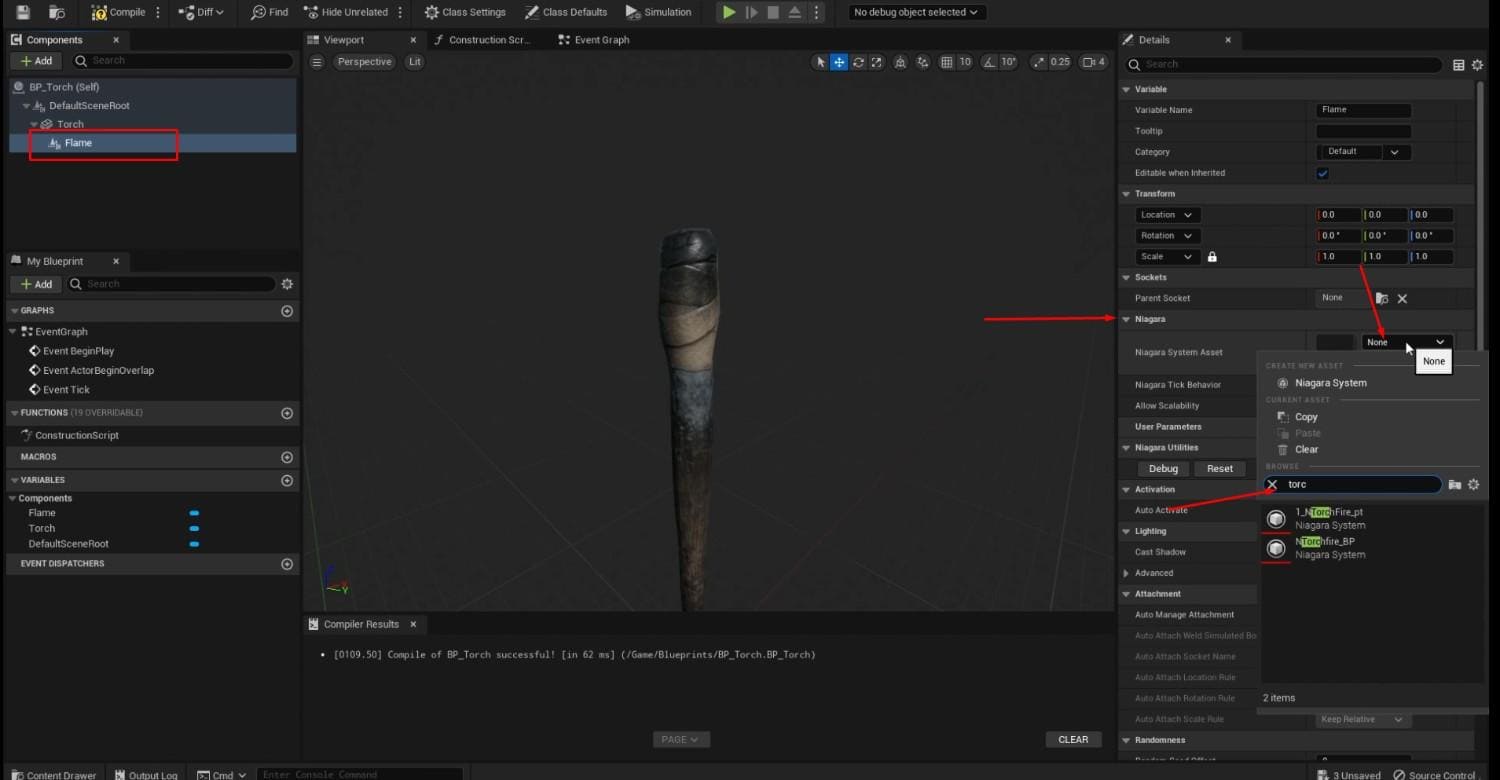This screenshot has width=1500, height=780.
Task: Activate the Scale gizmo tool
Action: click(877, 62)
